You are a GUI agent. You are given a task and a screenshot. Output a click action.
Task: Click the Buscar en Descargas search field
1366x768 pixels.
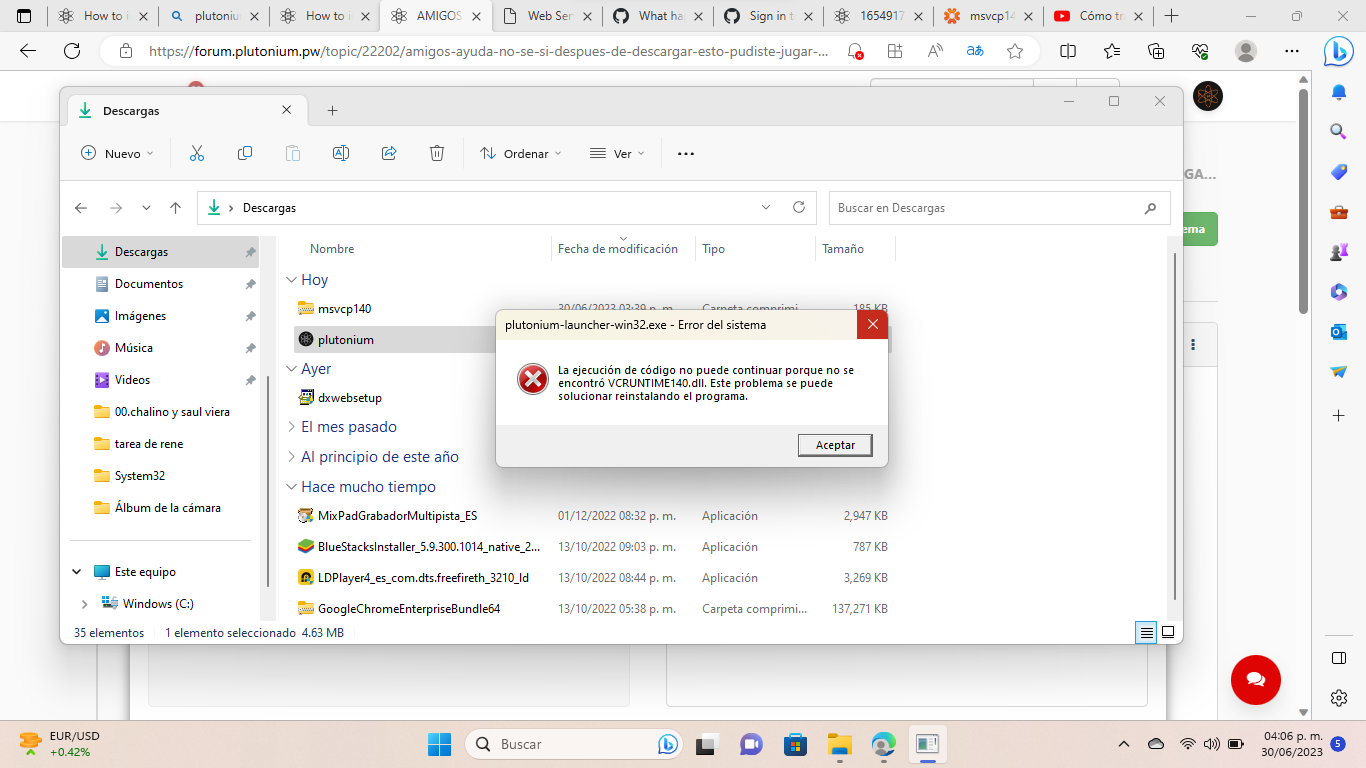coord(999,208)
